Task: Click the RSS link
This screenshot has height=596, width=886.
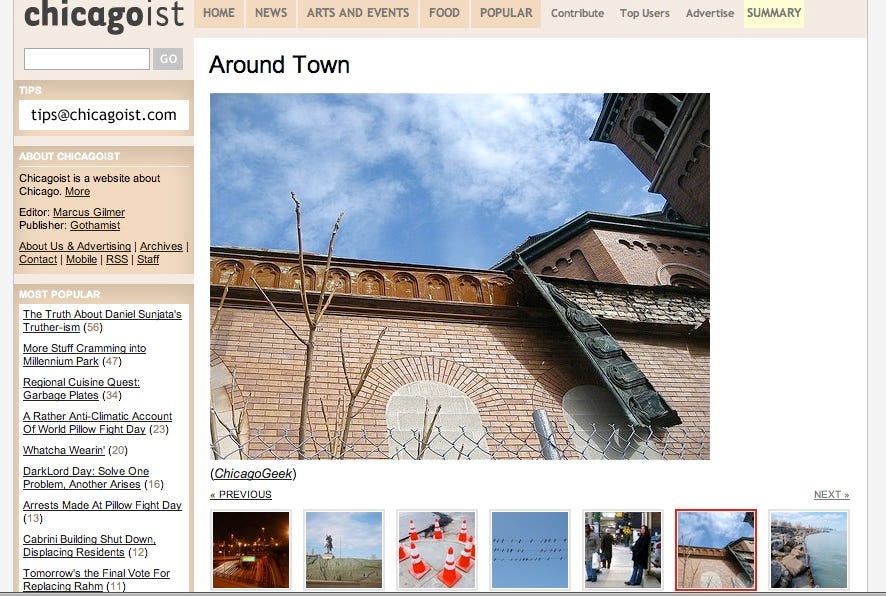Action: coord(117,259)
